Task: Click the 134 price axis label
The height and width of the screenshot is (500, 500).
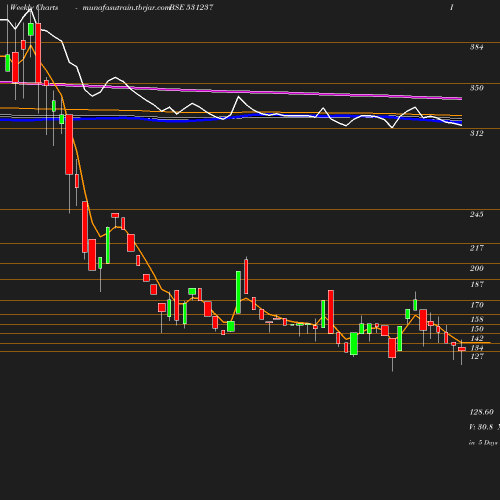Action: pyautogui.click(x=476, y=348)
